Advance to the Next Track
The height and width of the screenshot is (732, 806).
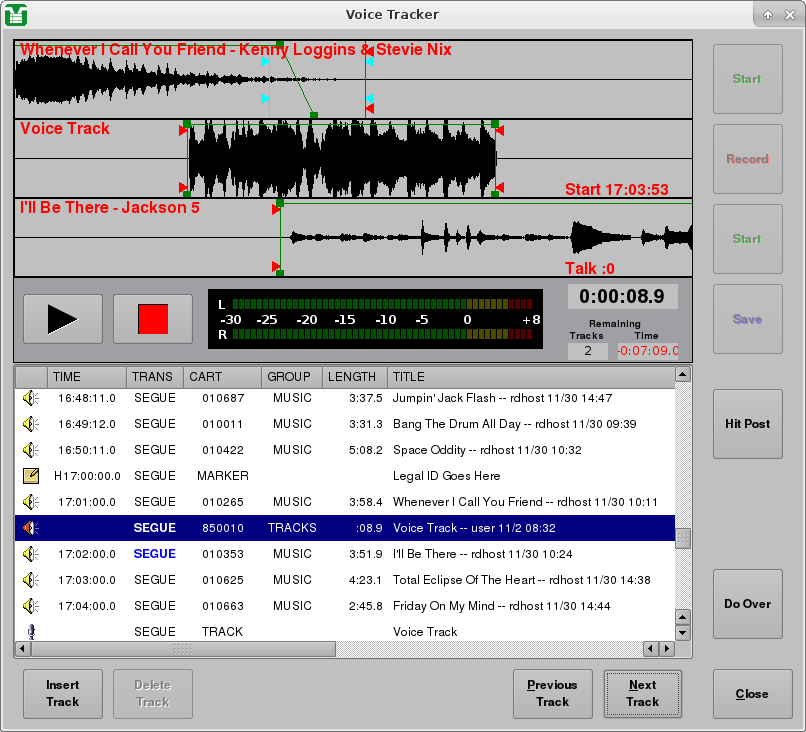click(x=642, y=693)
